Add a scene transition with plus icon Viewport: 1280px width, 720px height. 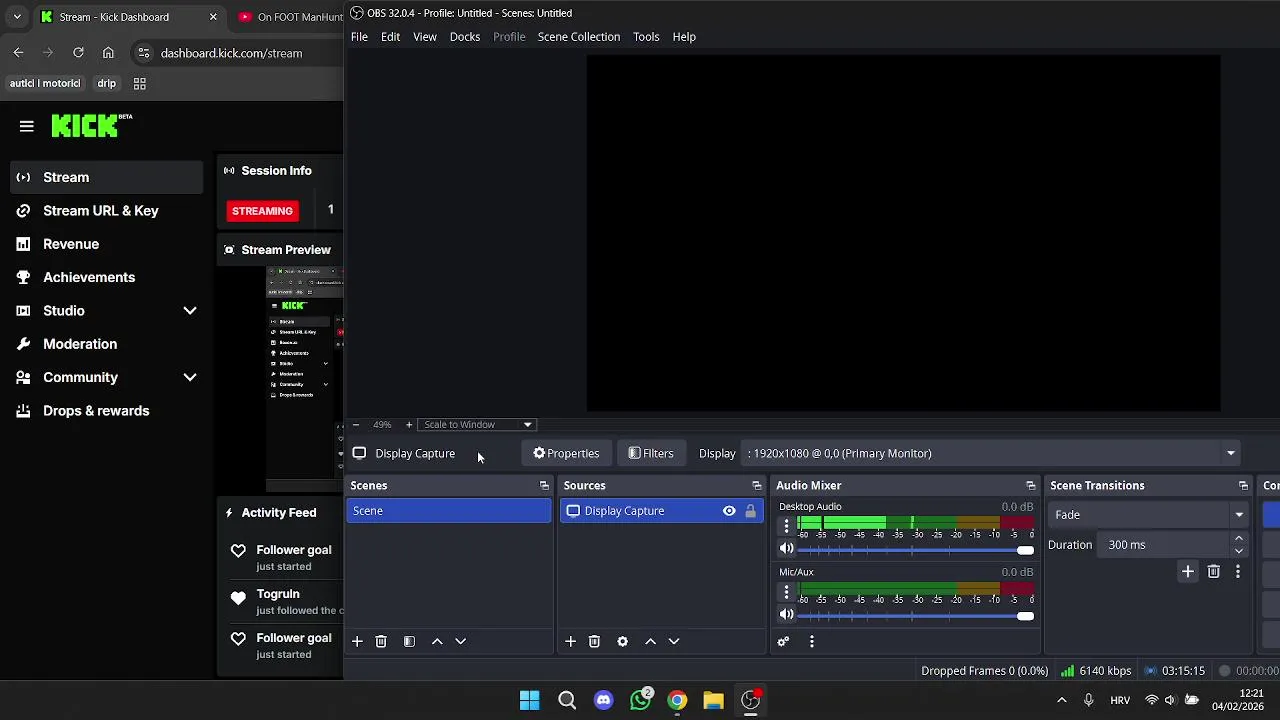pos(1188,571)
